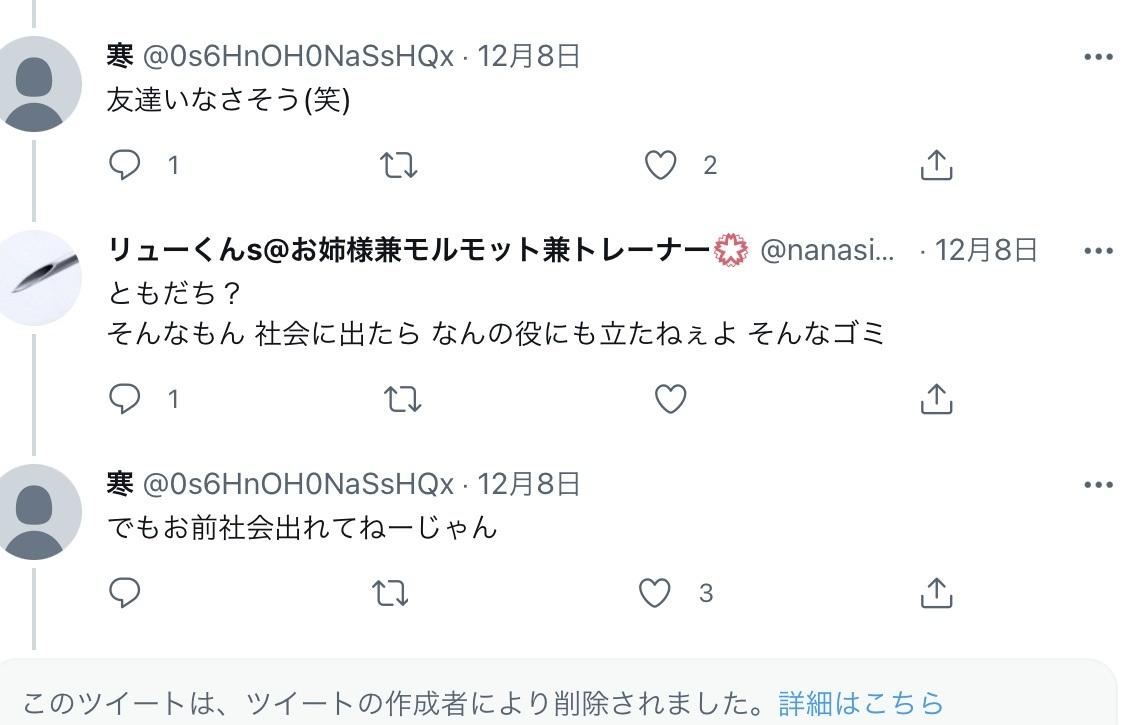
Task: Open more options on last 寒 tweet
Action: (x=1098, y=485)
